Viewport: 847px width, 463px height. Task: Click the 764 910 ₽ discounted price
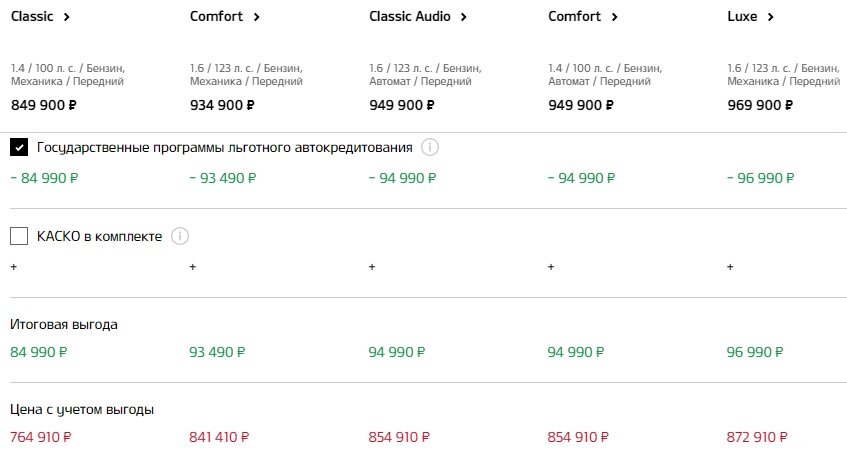41,437
